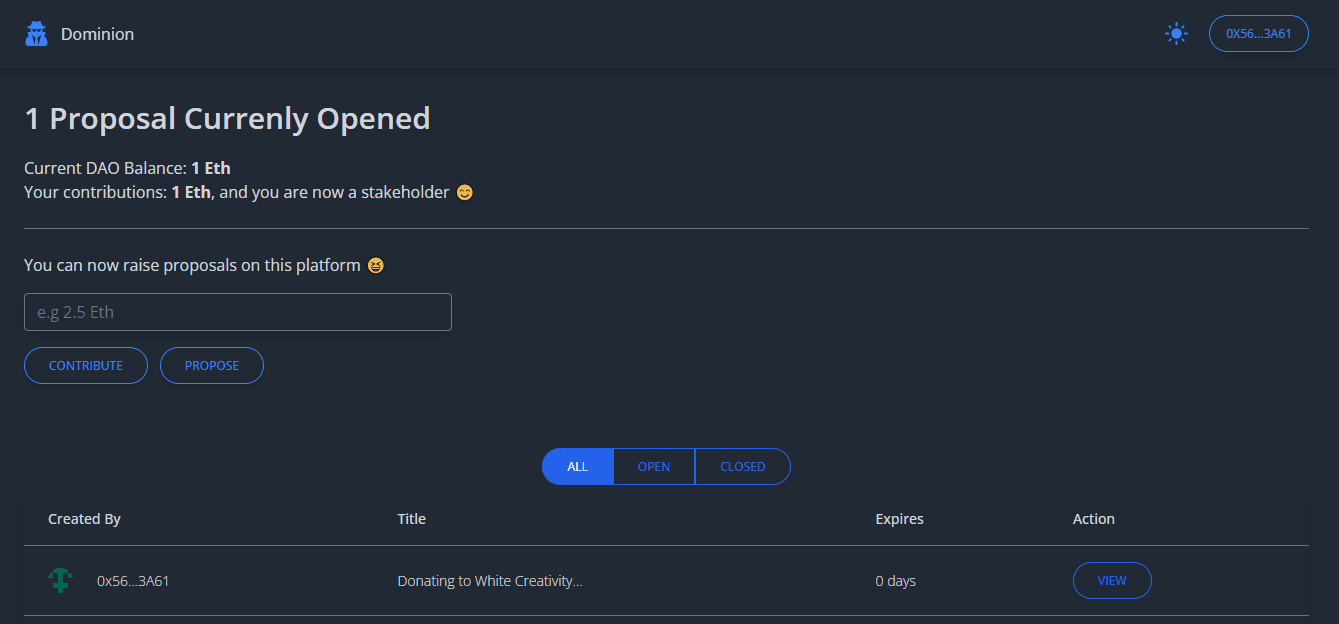The height and width of the screenshot is (624, 1339).
Task: Click the proposal creator address 0x56...3A61
Action: (x=134, y=580)
